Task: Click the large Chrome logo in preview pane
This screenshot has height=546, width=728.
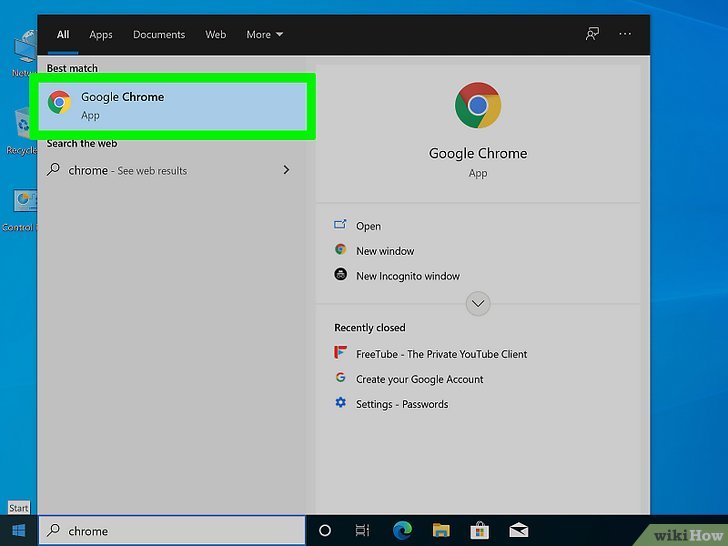Action: [477, 106]
